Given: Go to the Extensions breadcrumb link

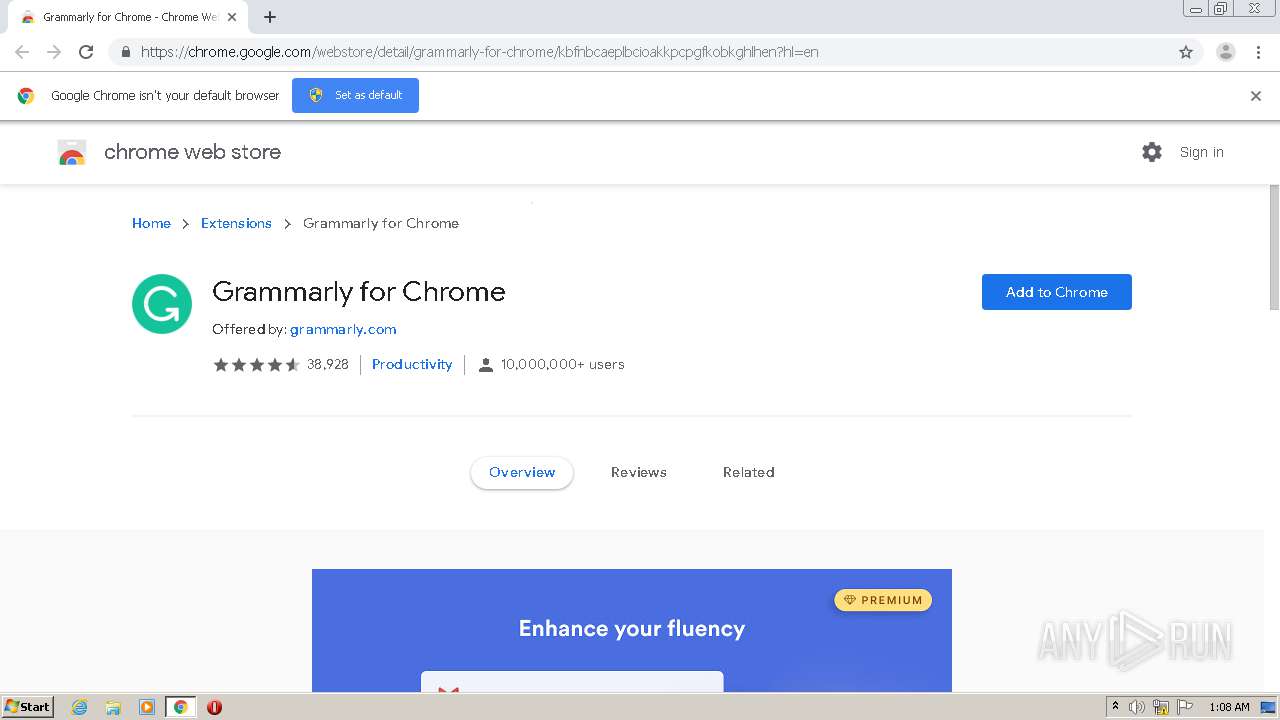Looking at the screenshot, I should (236, 223).
